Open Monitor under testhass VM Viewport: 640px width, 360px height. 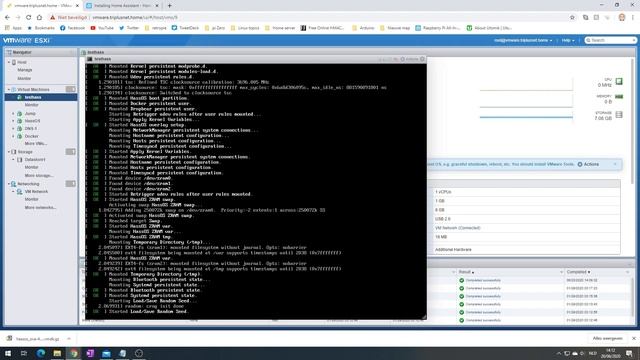tap(31, 105)
